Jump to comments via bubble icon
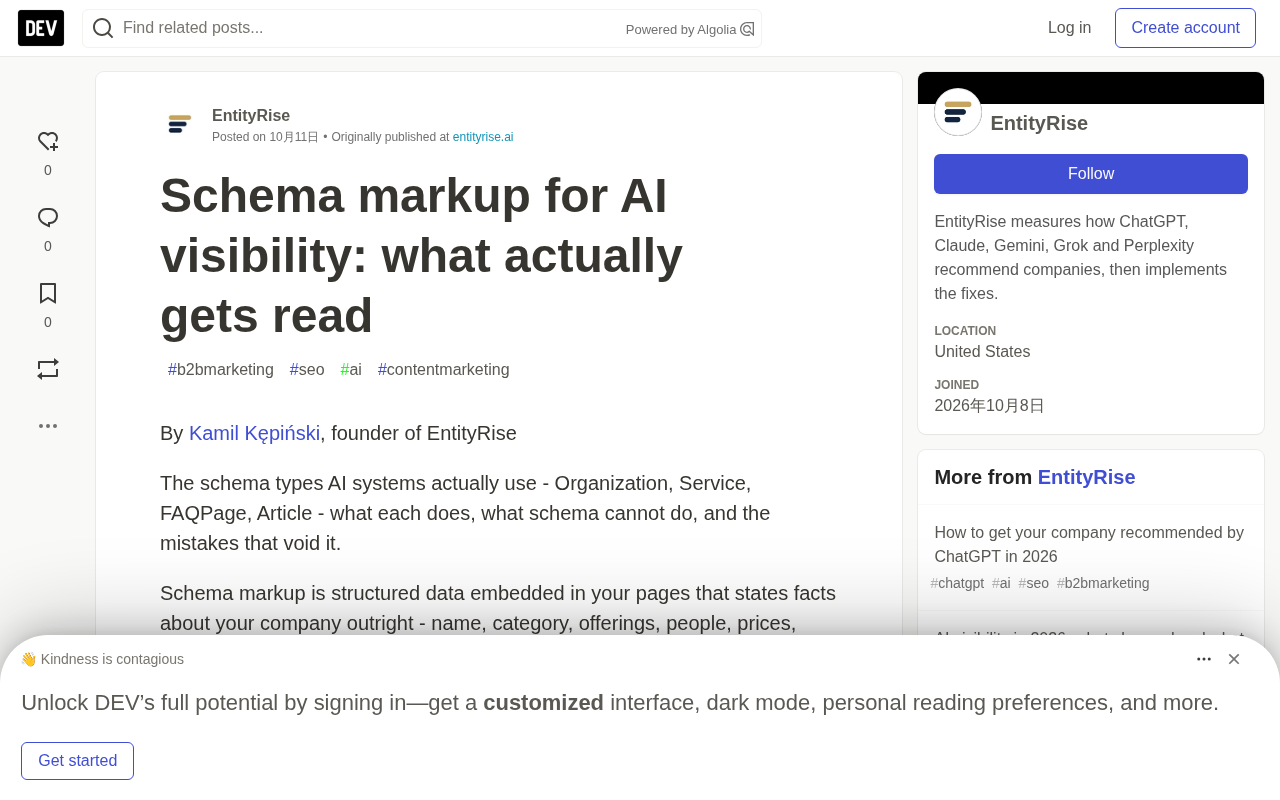 pos(48,218)
